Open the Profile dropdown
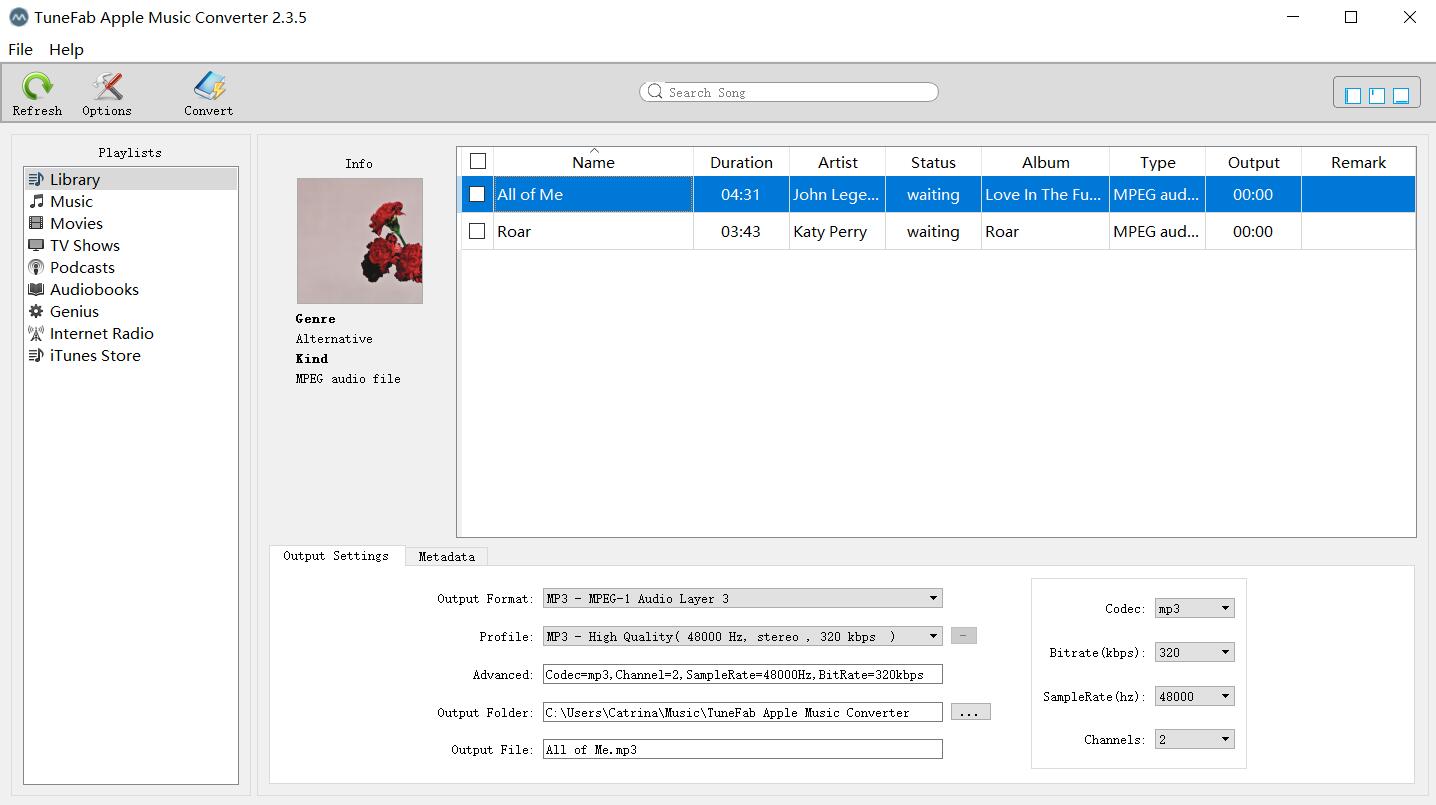Image resolution: width=1436 pixels, height=805 pixels. [742, 636]
